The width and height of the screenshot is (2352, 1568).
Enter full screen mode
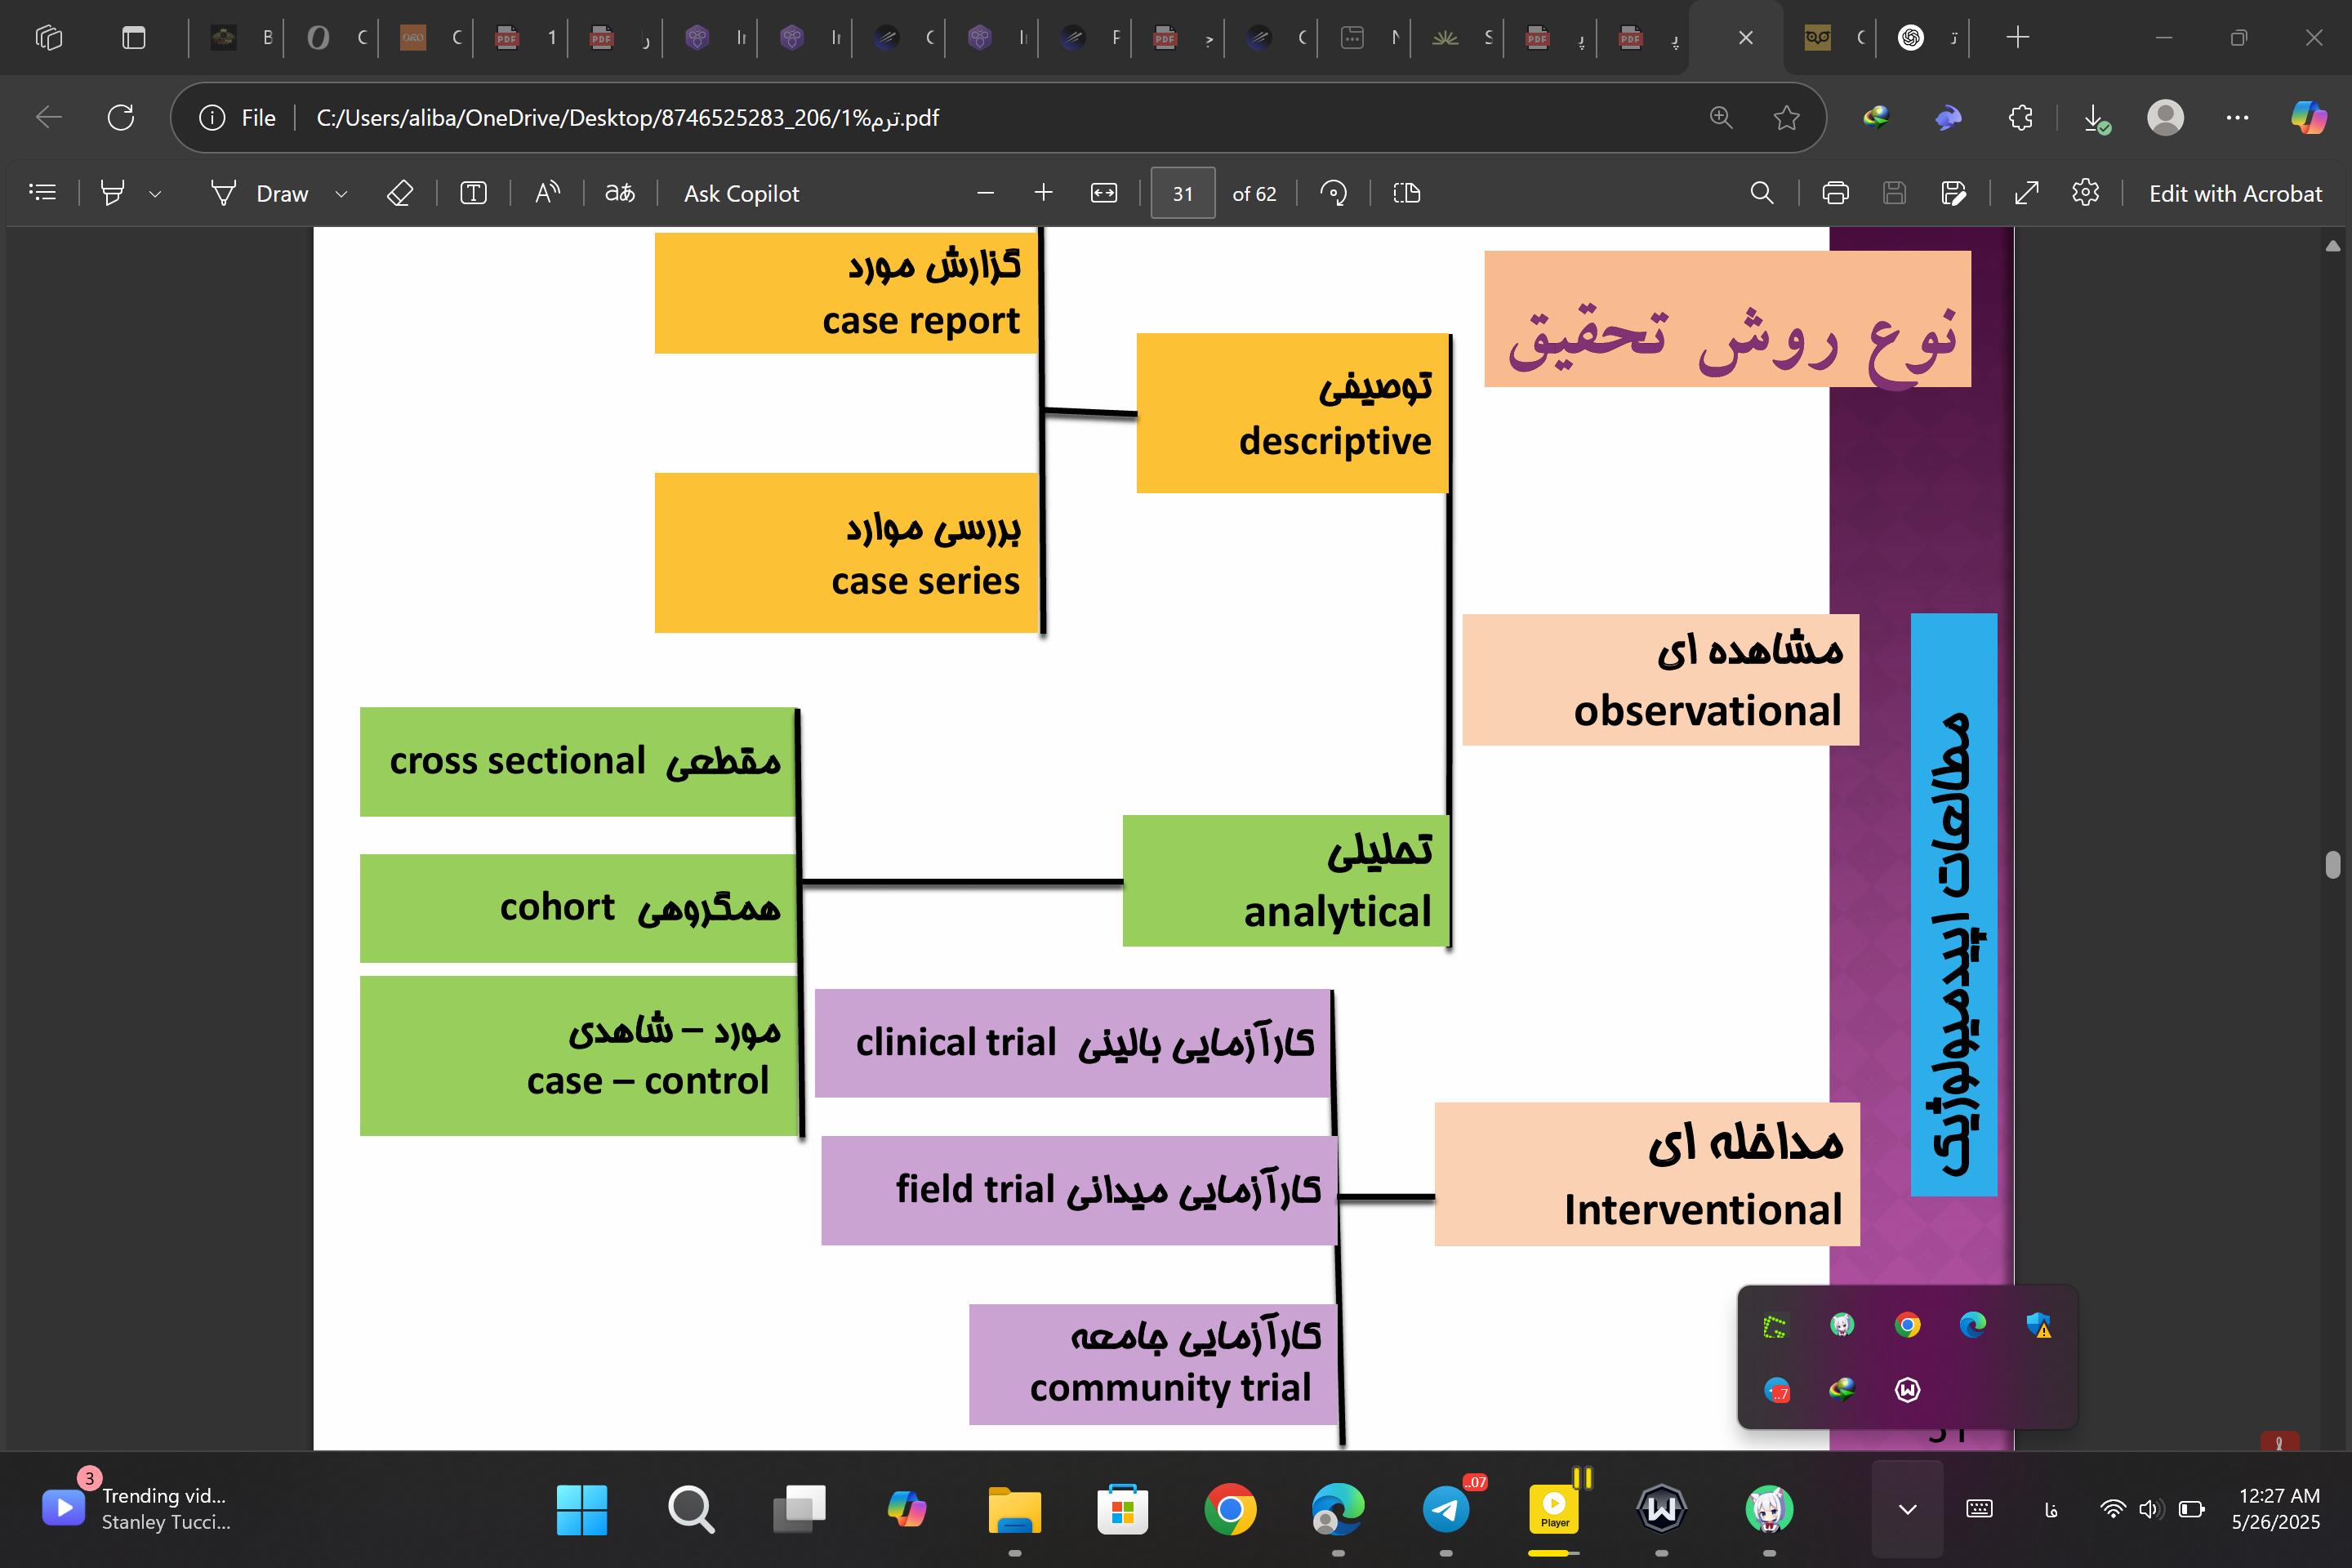coord(2026,193)
